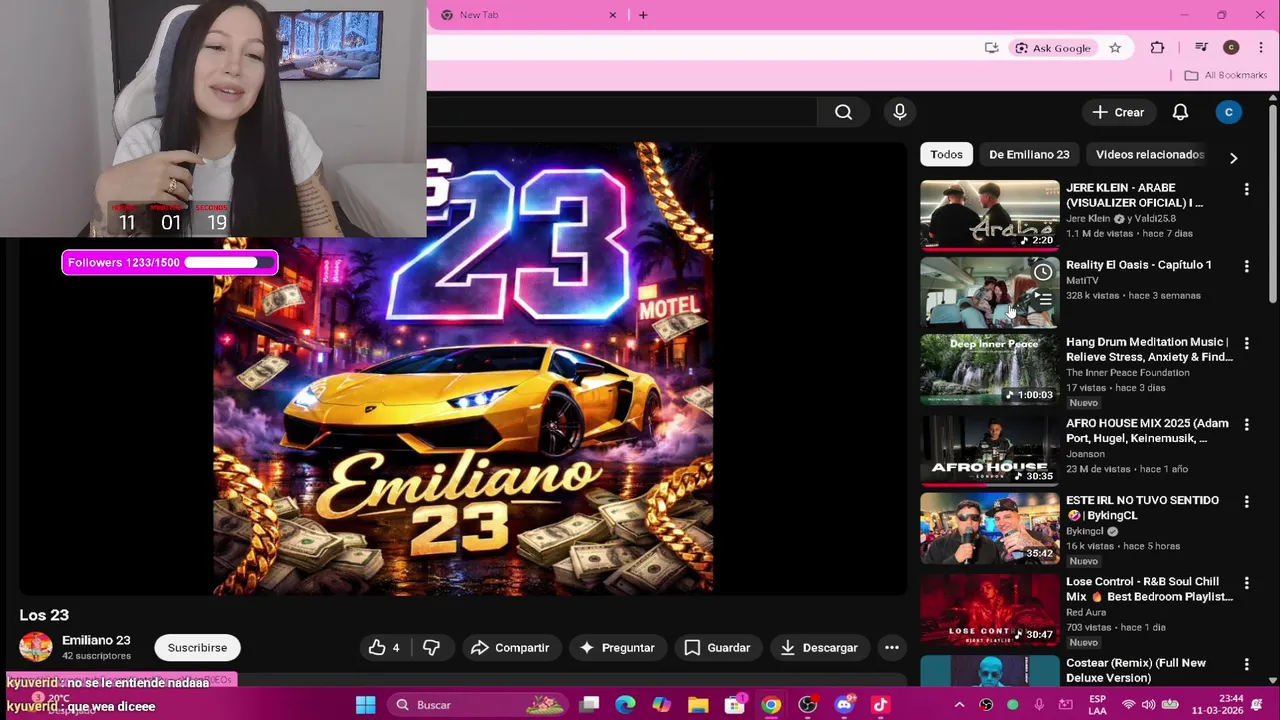The width and height of the screenshot is (1280, 720).
Task: Open a new browser tab with plus
Action: 643,15
